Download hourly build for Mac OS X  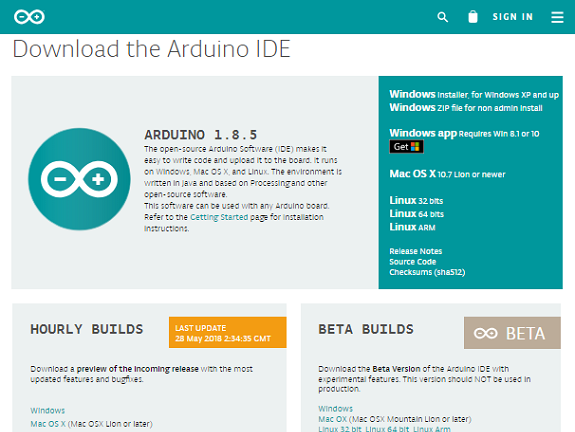[48, 424]
